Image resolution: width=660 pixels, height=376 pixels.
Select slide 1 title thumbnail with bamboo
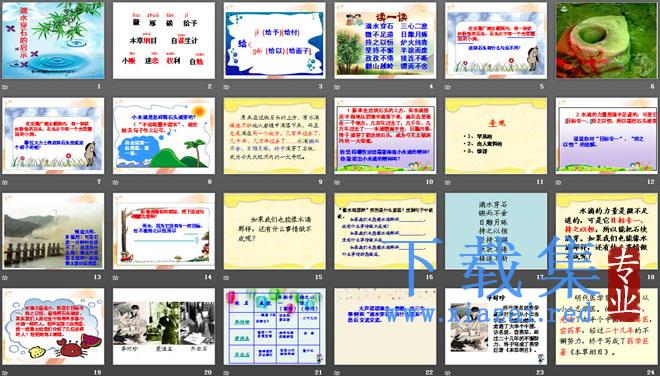click(53, 40)
